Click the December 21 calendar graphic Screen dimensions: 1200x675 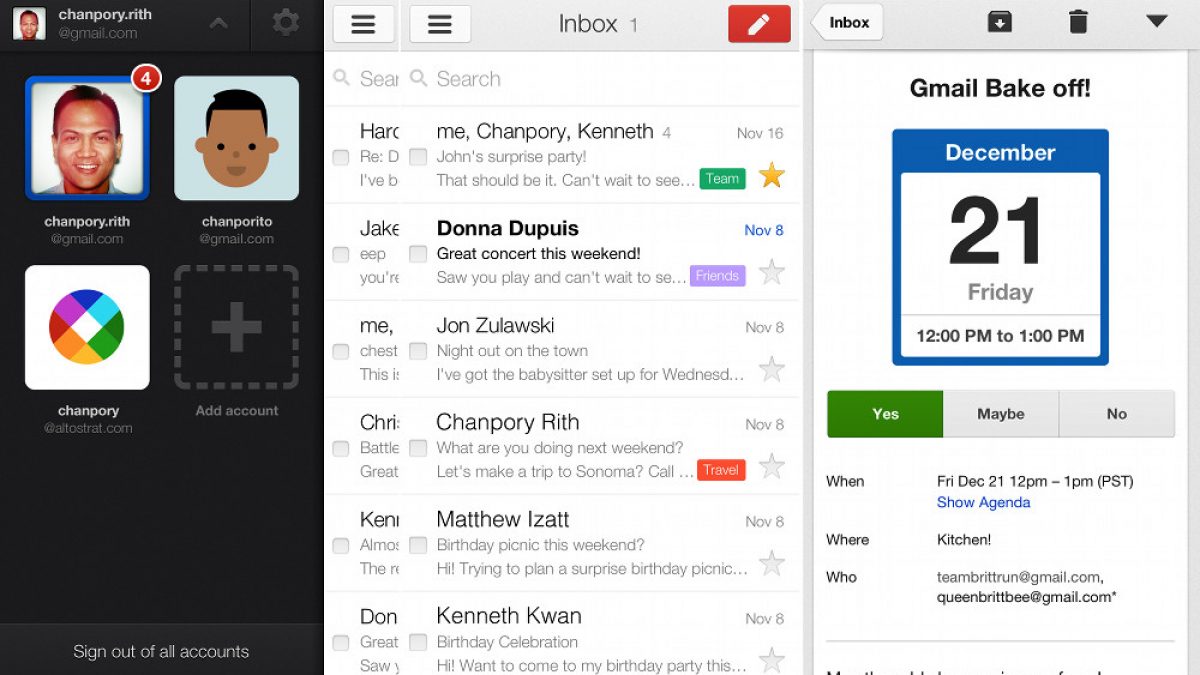pyautogui.click(x=1000, y=247)
